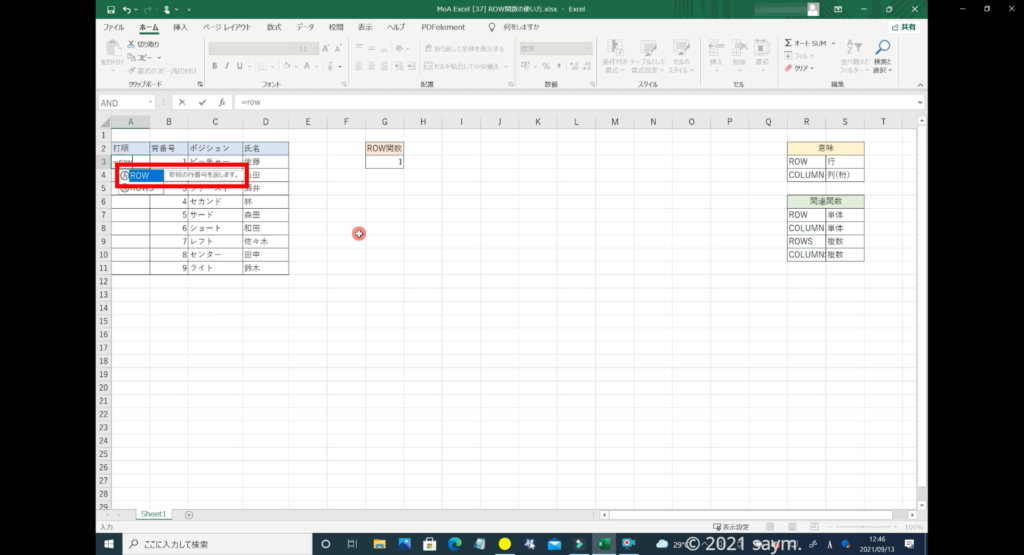Open Excel from the Windows taskbar
The image size is (1024, 555).
(604, 544)
